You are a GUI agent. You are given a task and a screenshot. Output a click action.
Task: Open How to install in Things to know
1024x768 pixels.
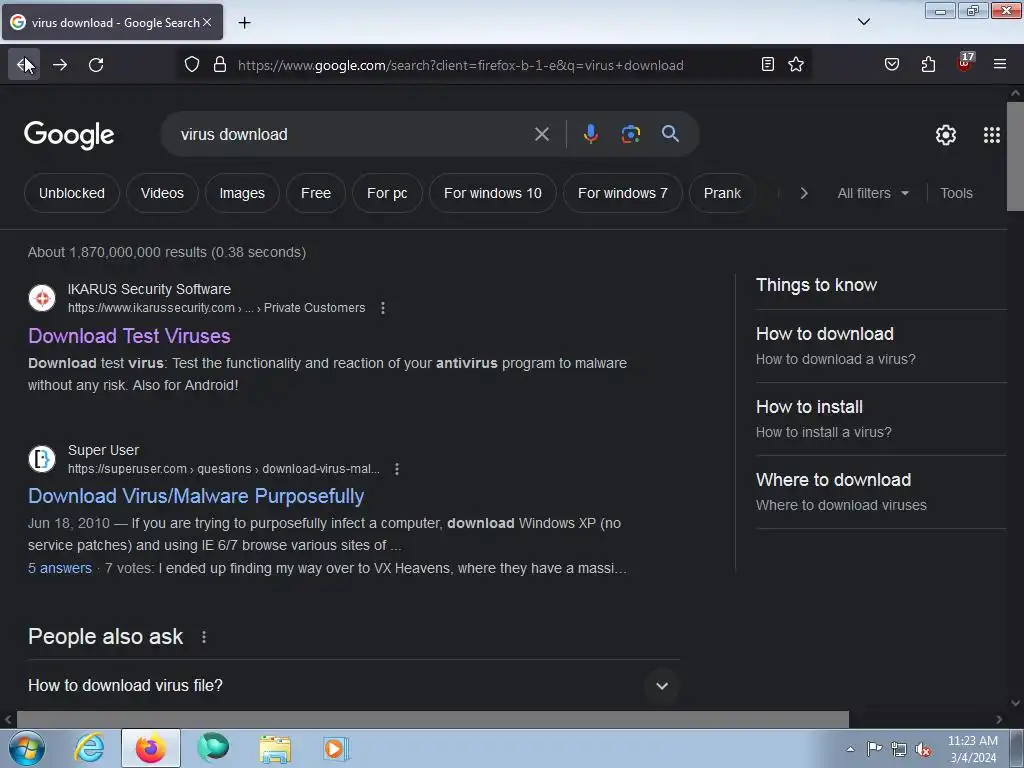point(880,419)
